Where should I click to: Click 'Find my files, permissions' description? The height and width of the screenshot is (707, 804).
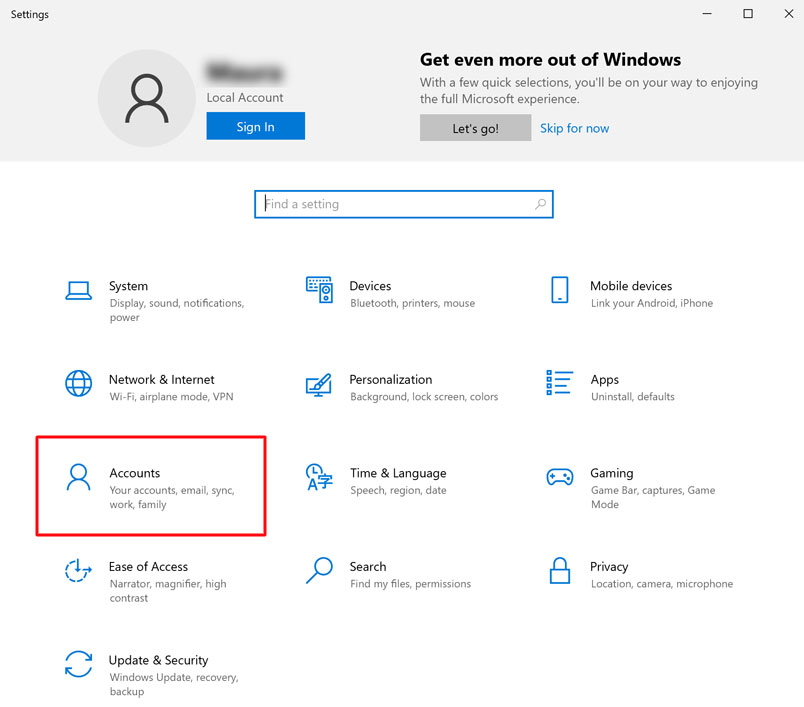pos(410,583)
